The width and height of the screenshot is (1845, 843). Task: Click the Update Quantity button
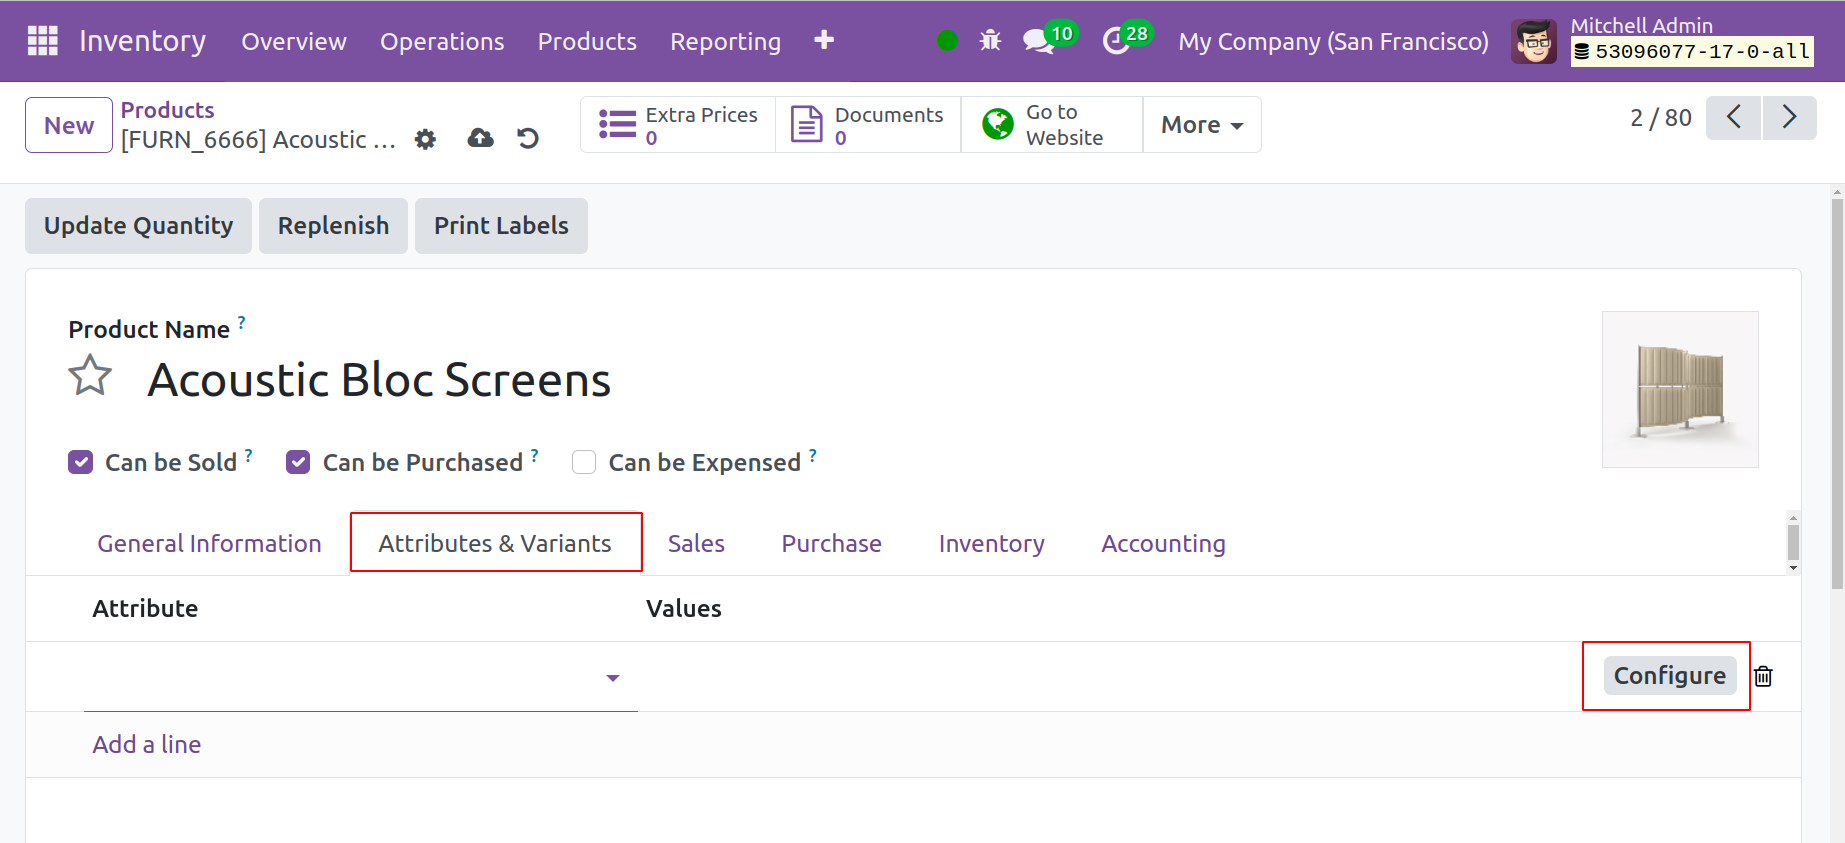coord(138,226)
